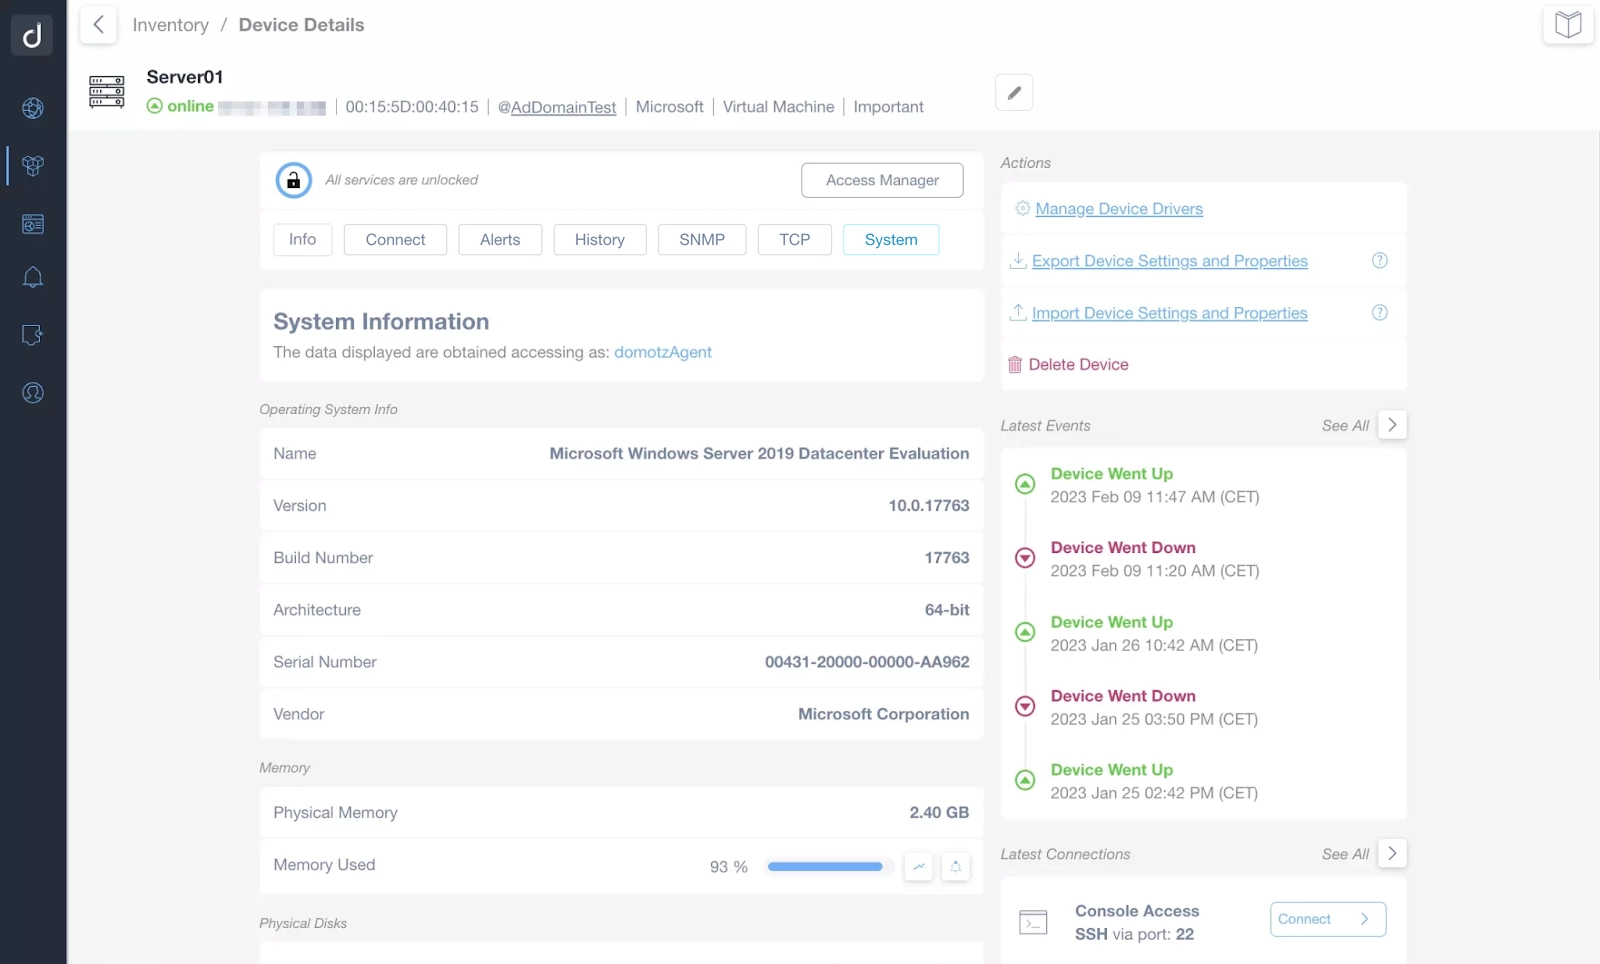Expand Latest Events with chevron arrow
The image size is (1600, 964).
pos(1392,425)
